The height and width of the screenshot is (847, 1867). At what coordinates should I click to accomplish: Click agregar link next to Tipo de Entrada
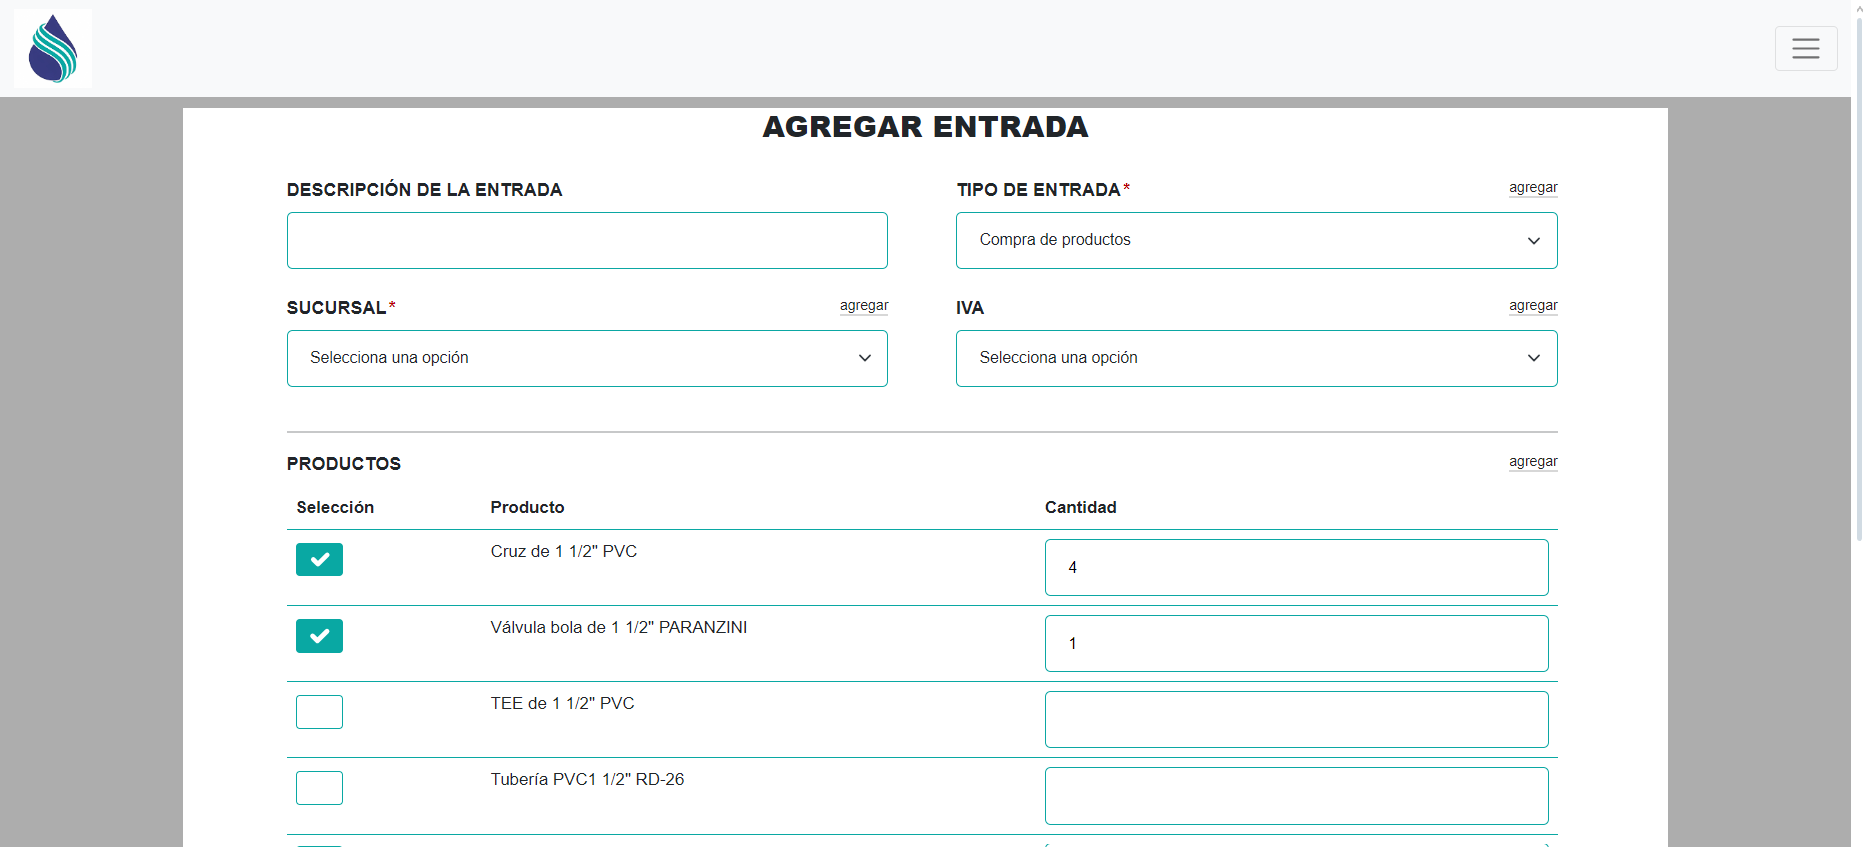[1532, 188]
